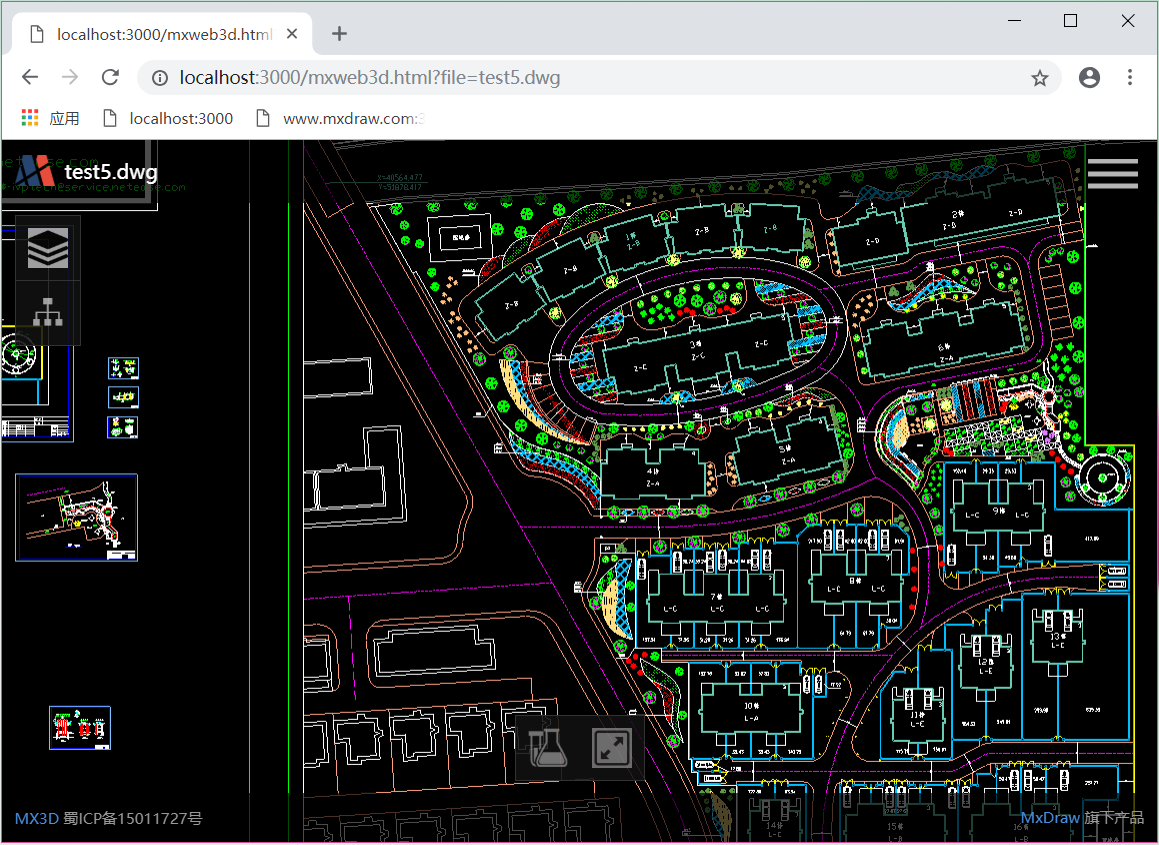Open the Apps (应用) bookmarks shortcut
The width and height of the screenshot is (1159, 845).
[50, 118]
